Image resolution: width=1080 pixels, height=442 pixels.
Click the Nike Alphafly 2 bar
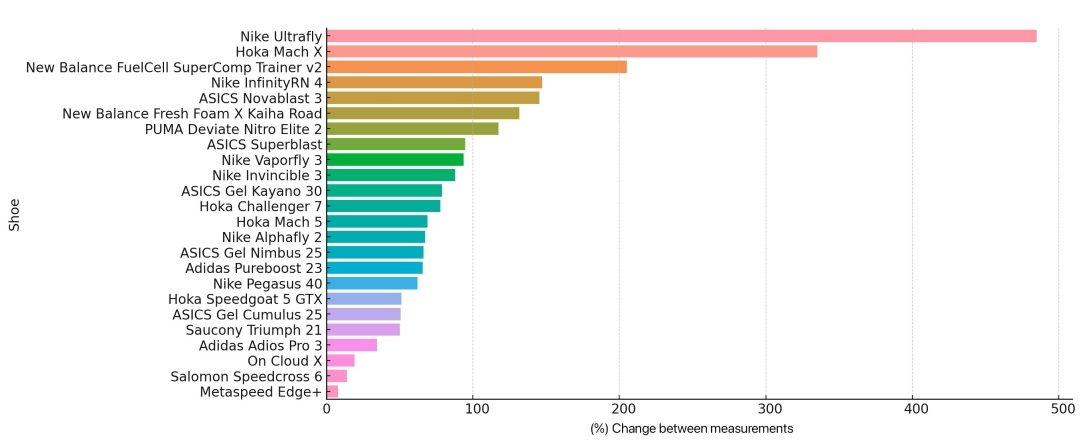click(376, 237)
